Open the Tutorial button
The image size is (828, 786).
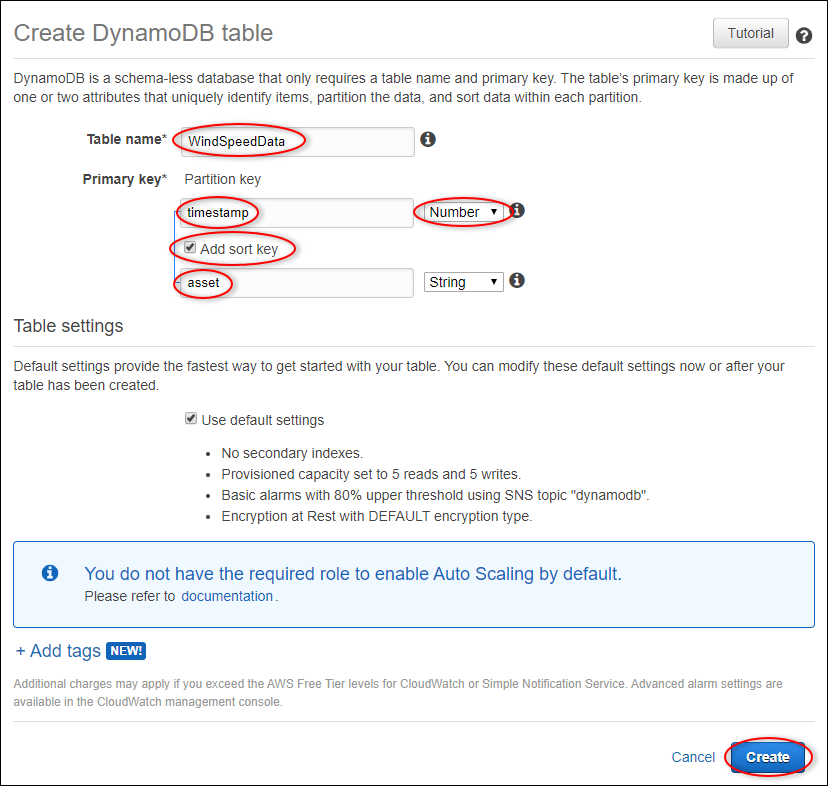(750, 34)
